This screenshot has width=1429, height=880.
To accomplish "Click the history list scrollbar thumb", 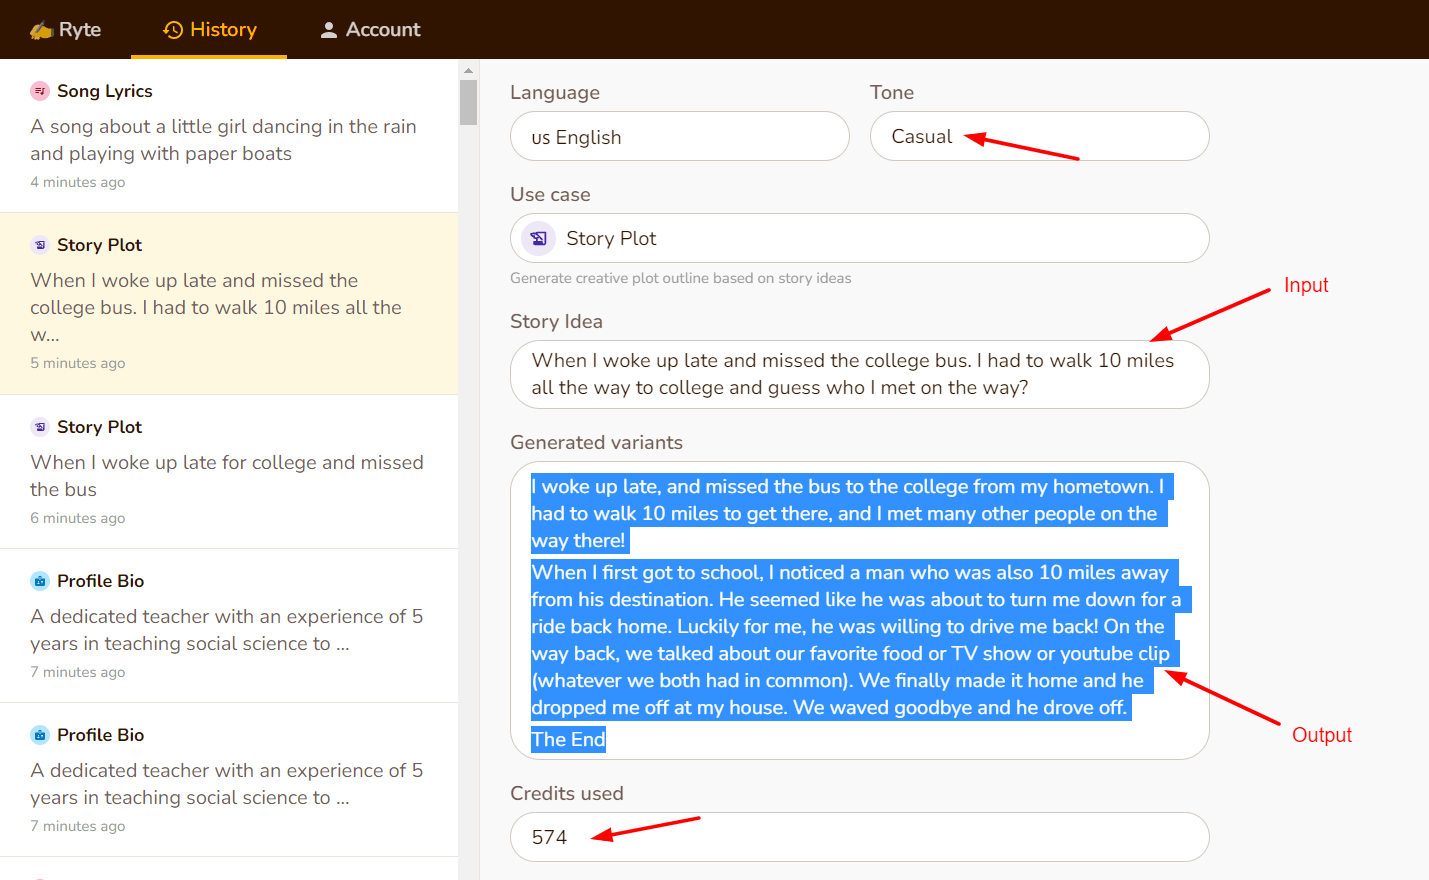I will point(468,102).
